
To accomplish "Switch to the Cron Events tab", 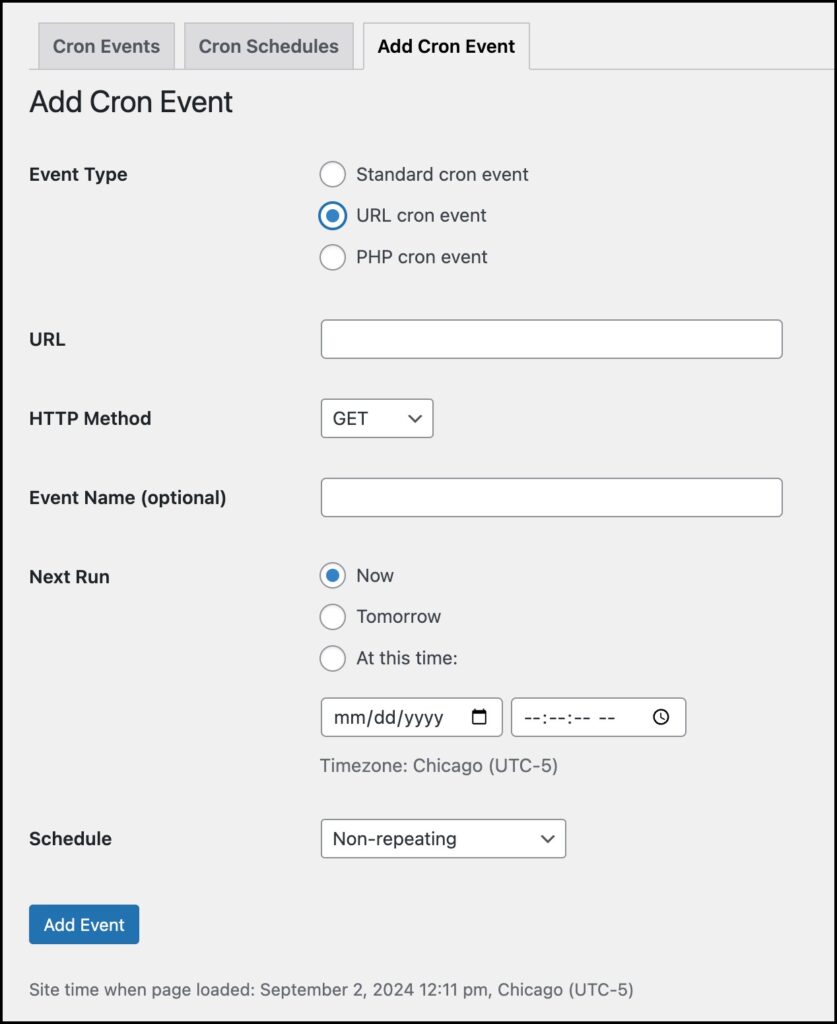I will tap(106, 46).
